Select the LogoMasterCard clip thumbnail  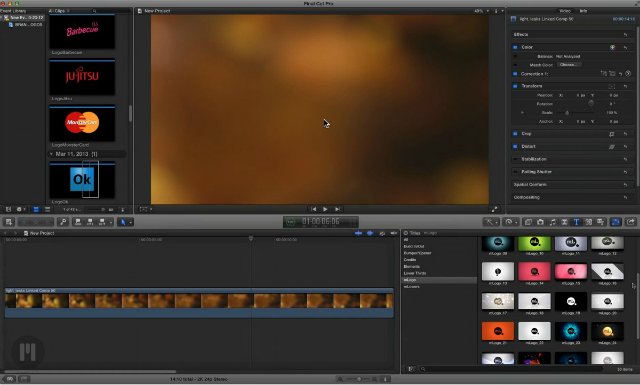82,124
